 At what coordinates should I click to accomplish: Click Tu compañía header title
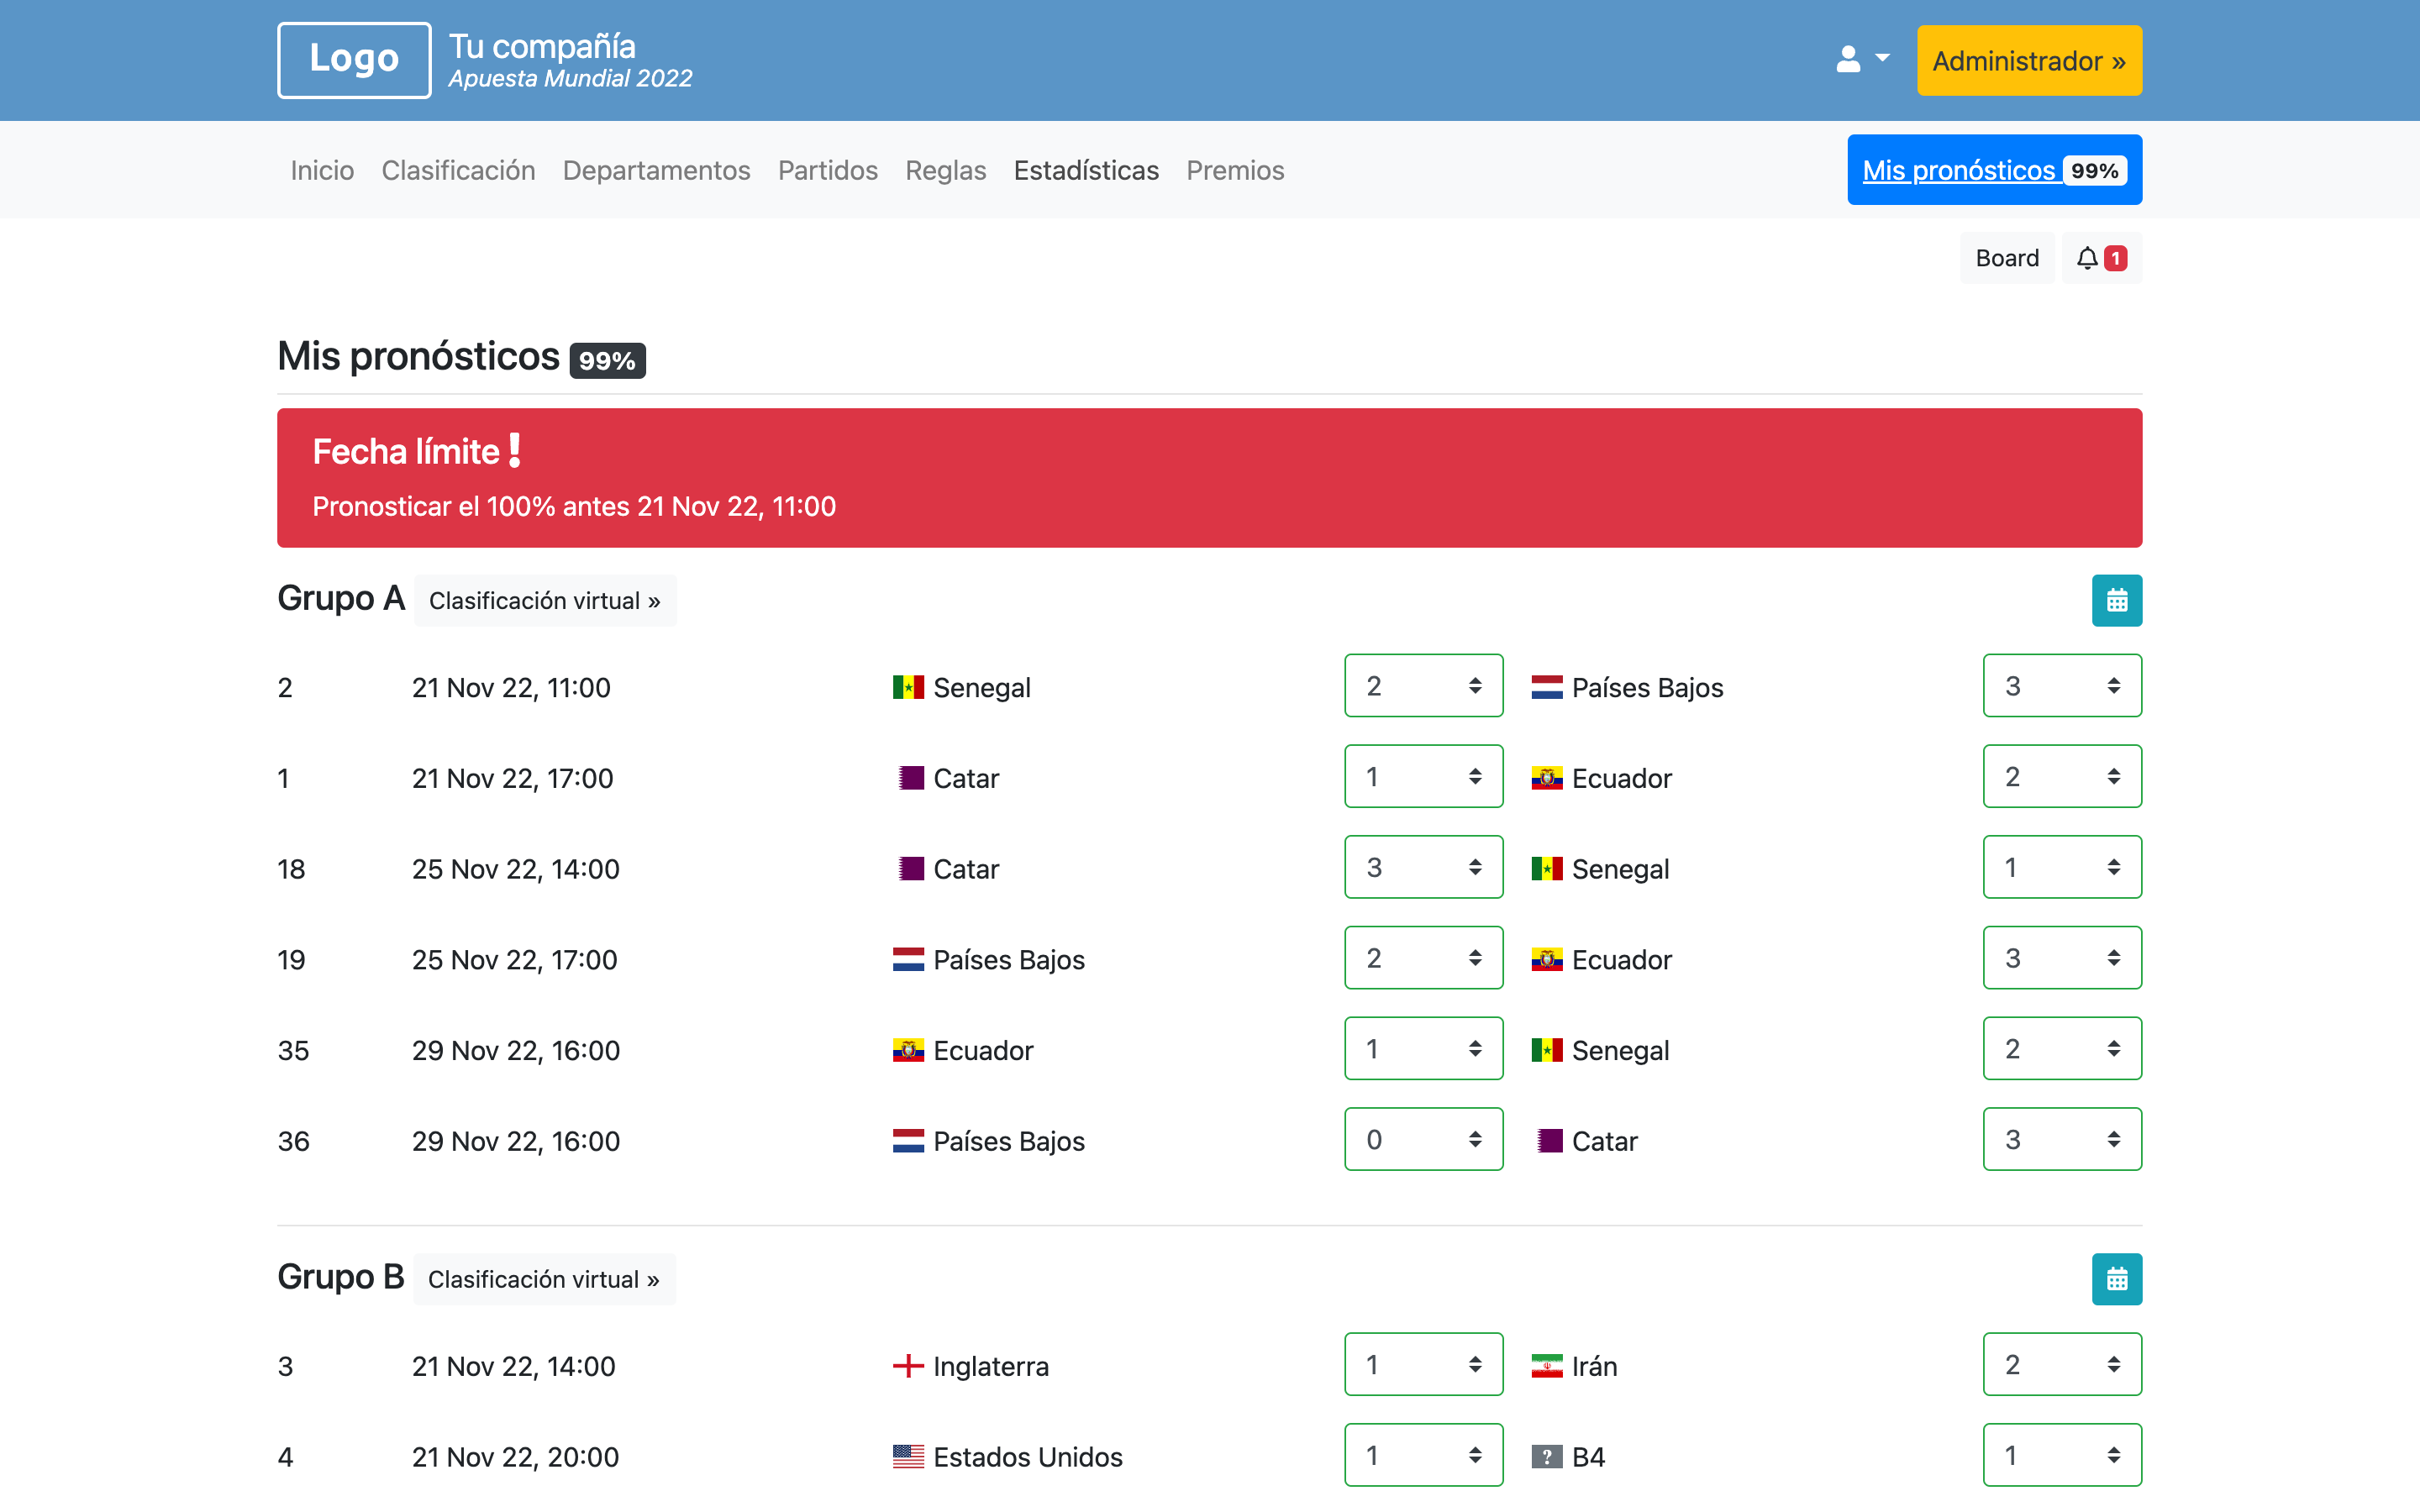(542, 46)
